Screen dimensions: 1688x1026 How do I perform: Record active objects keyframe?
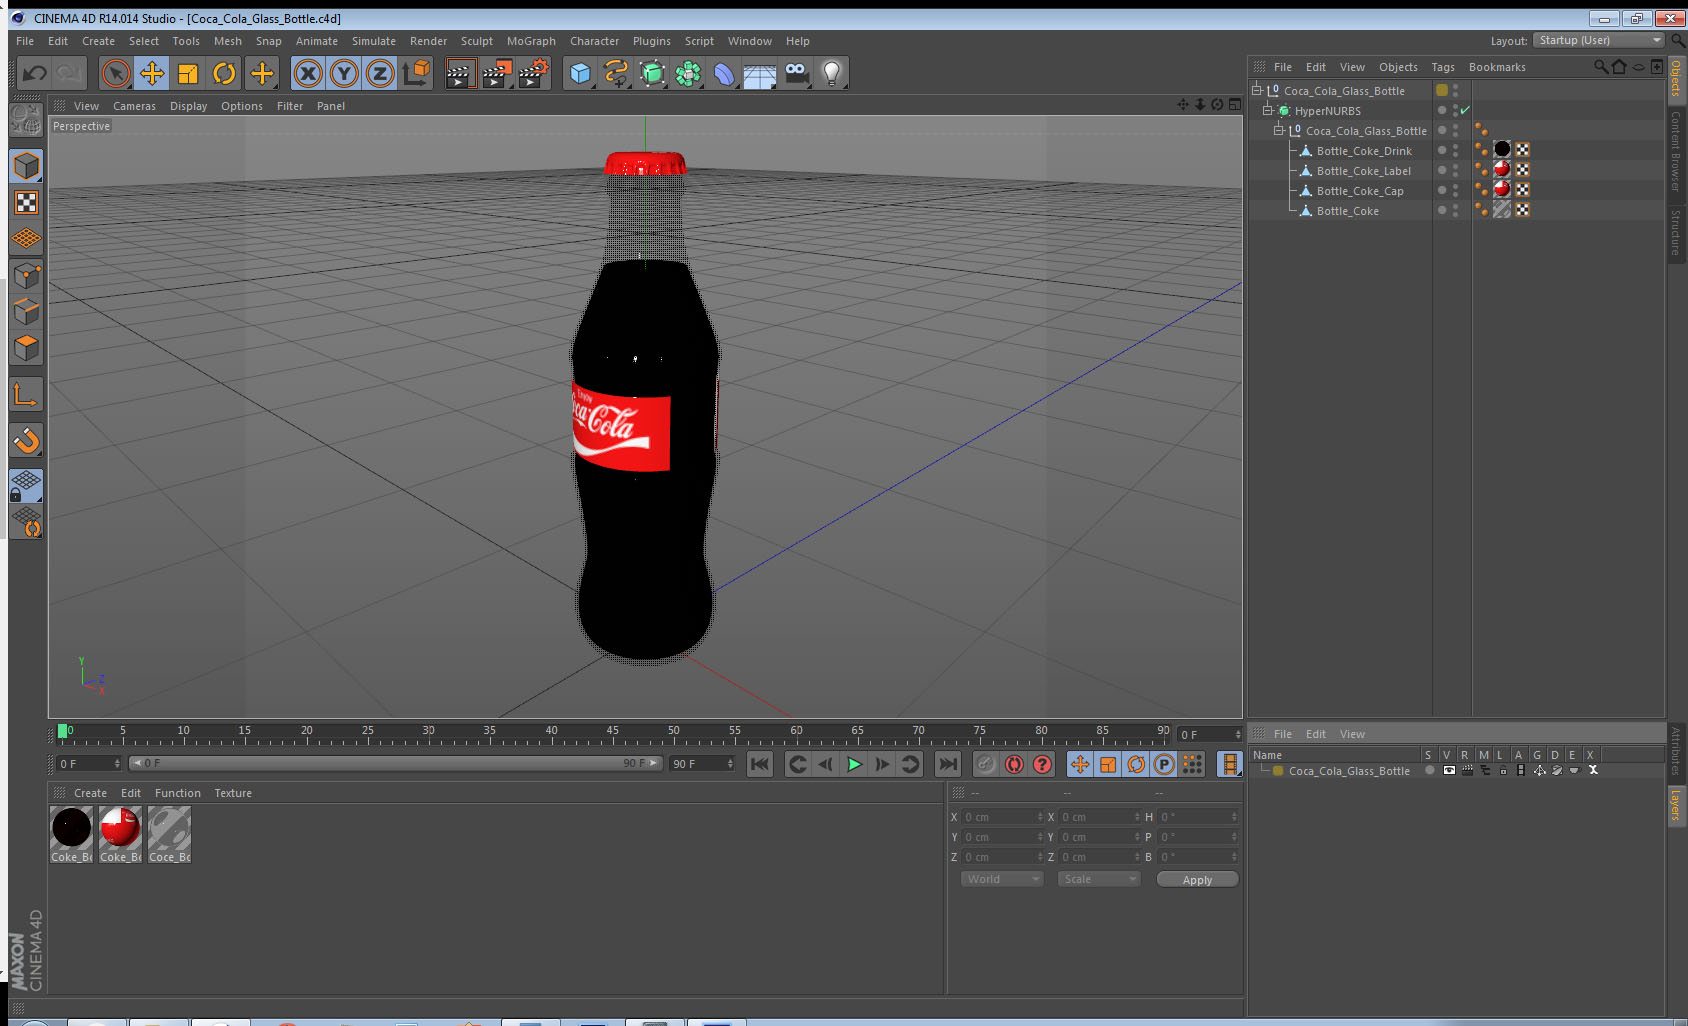[986, 764]
